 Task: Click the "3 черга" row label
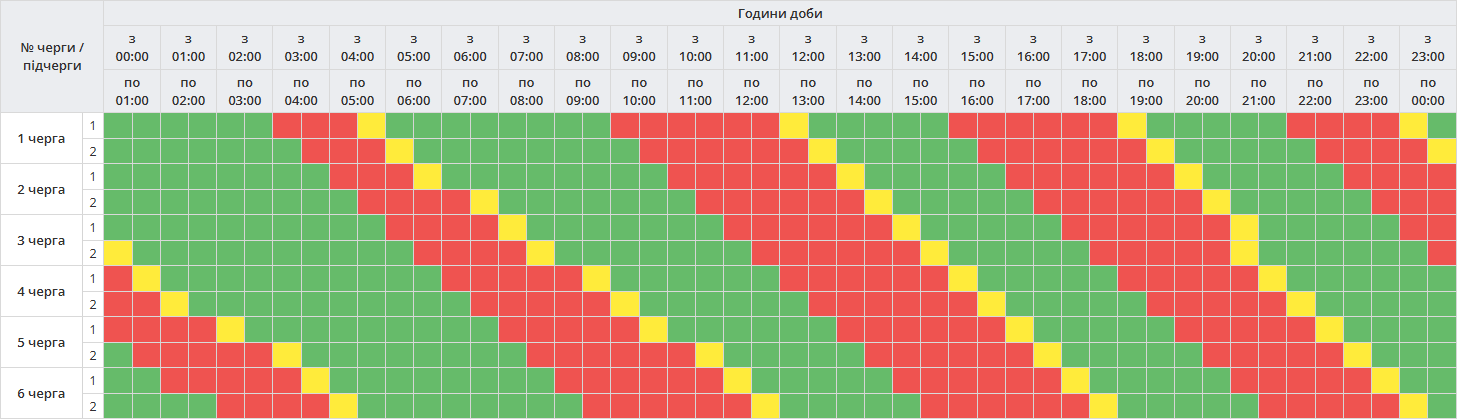(42, 240)
